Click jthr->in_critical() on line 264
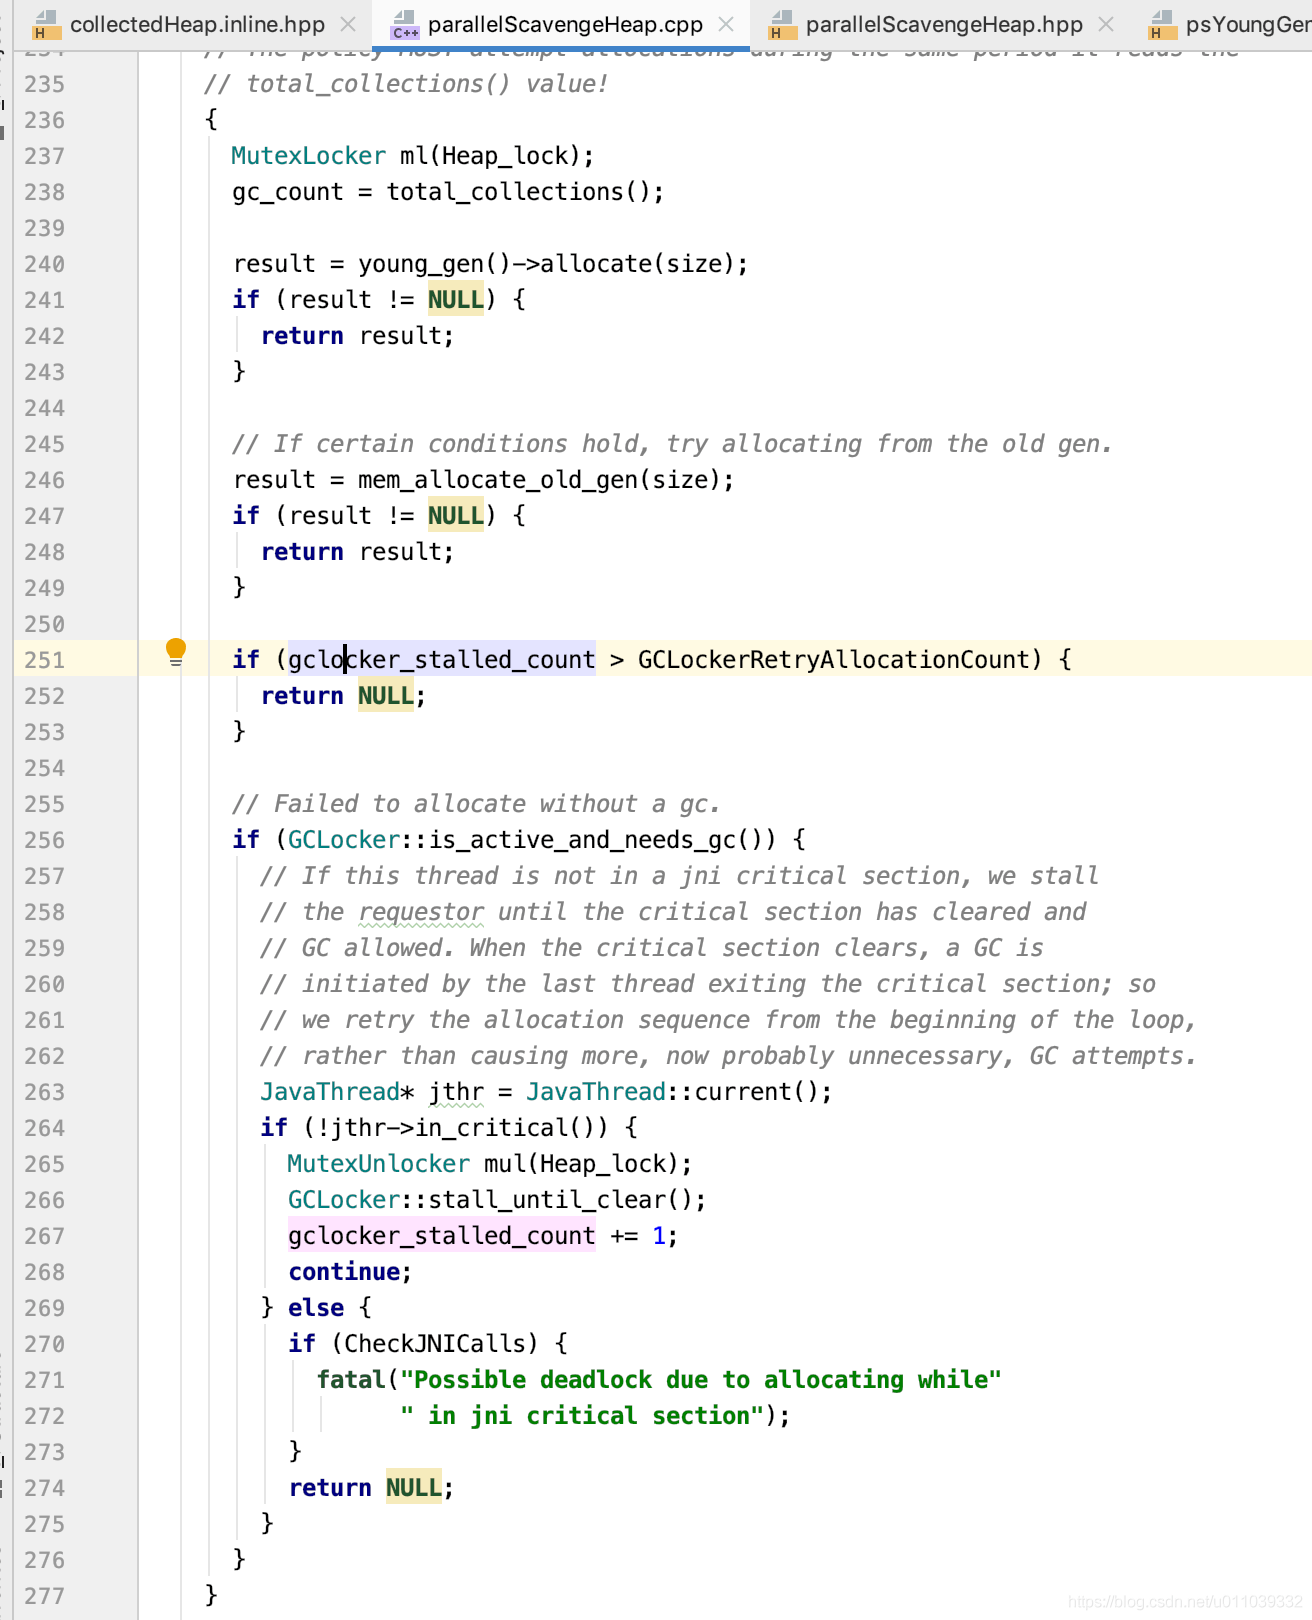Screen dimensions: 1312x1620 (462, 1128)
